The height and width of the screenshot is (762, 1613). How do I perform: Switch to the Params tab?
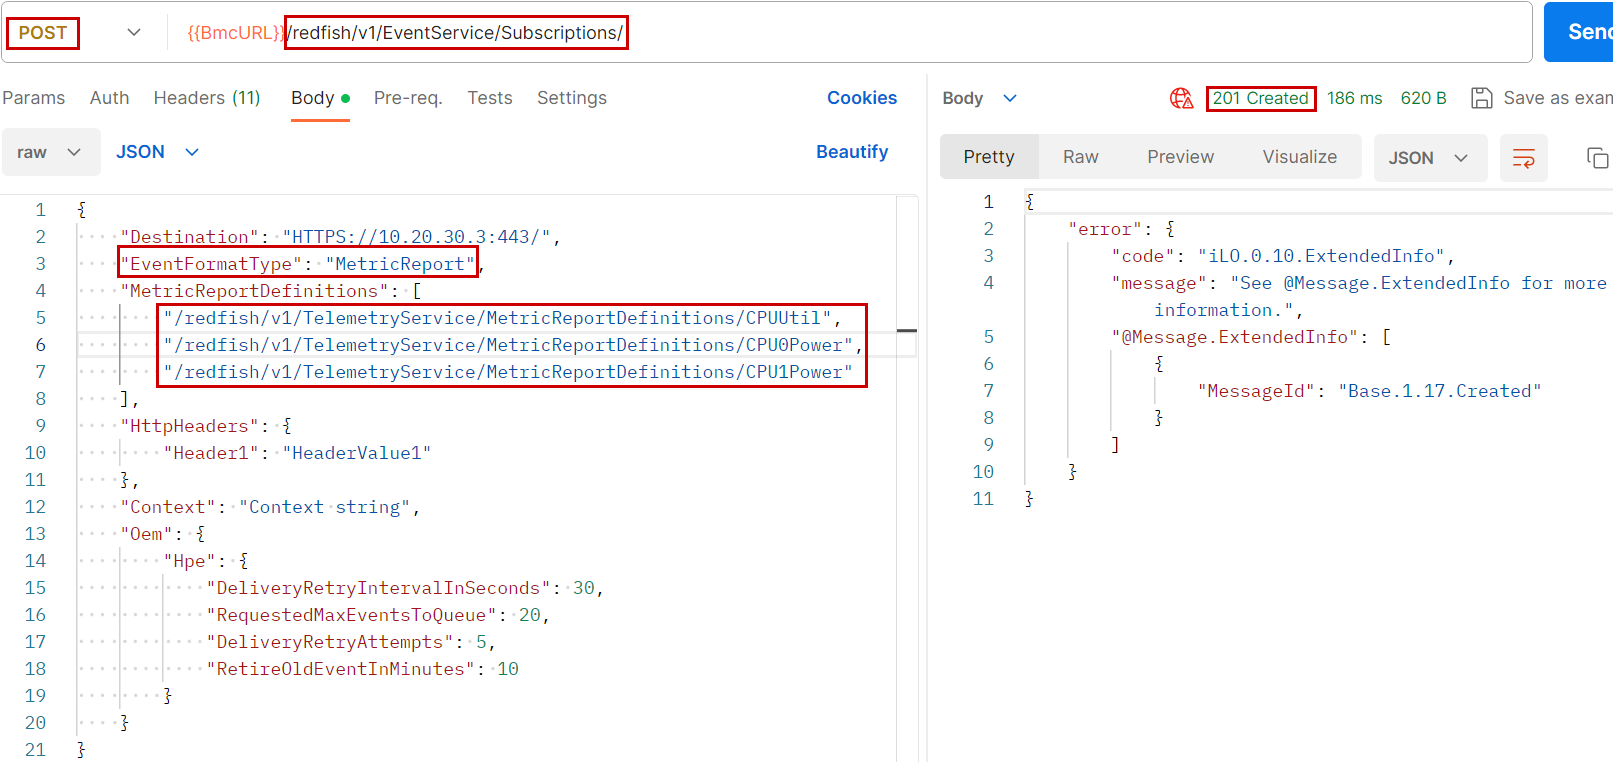click(x=34, y=98)
